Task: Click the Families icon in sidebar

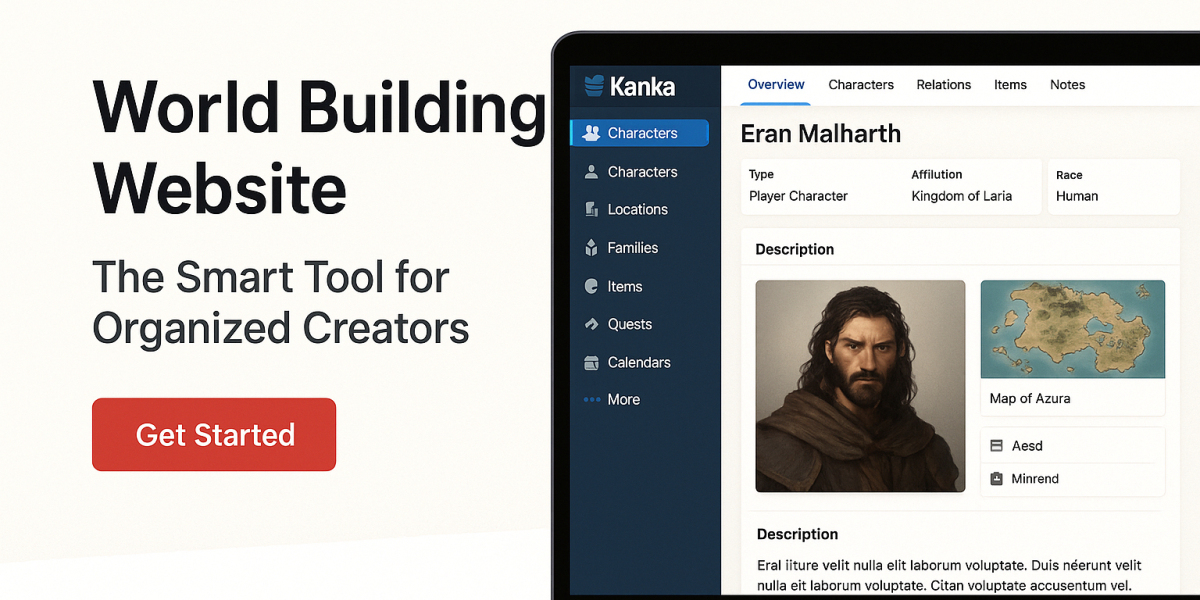Action: pos(591,248)
